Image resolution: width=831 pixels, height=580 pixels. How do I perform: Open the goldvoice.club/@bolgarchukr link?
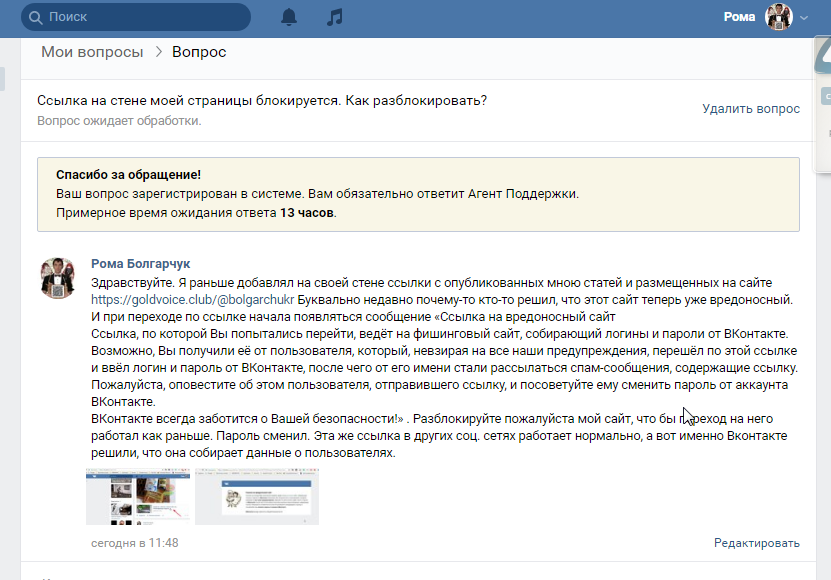[192, 300]
